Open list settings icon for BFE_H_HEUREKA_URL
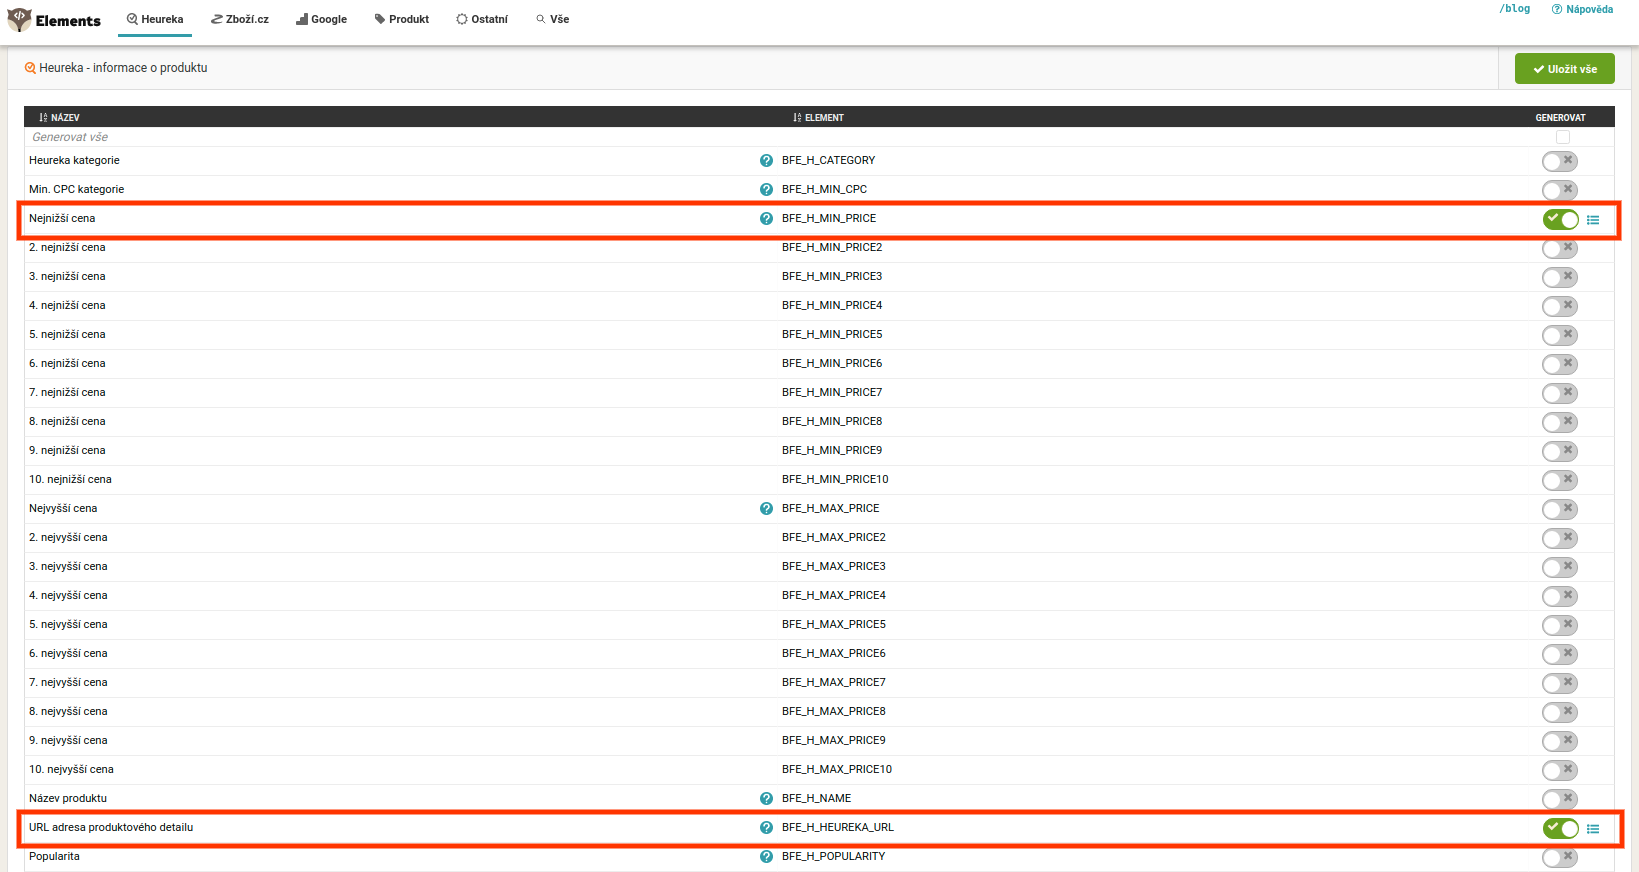Image resolution: width=1639 pixels, height=872 pixels. [x=1593, y=829]
